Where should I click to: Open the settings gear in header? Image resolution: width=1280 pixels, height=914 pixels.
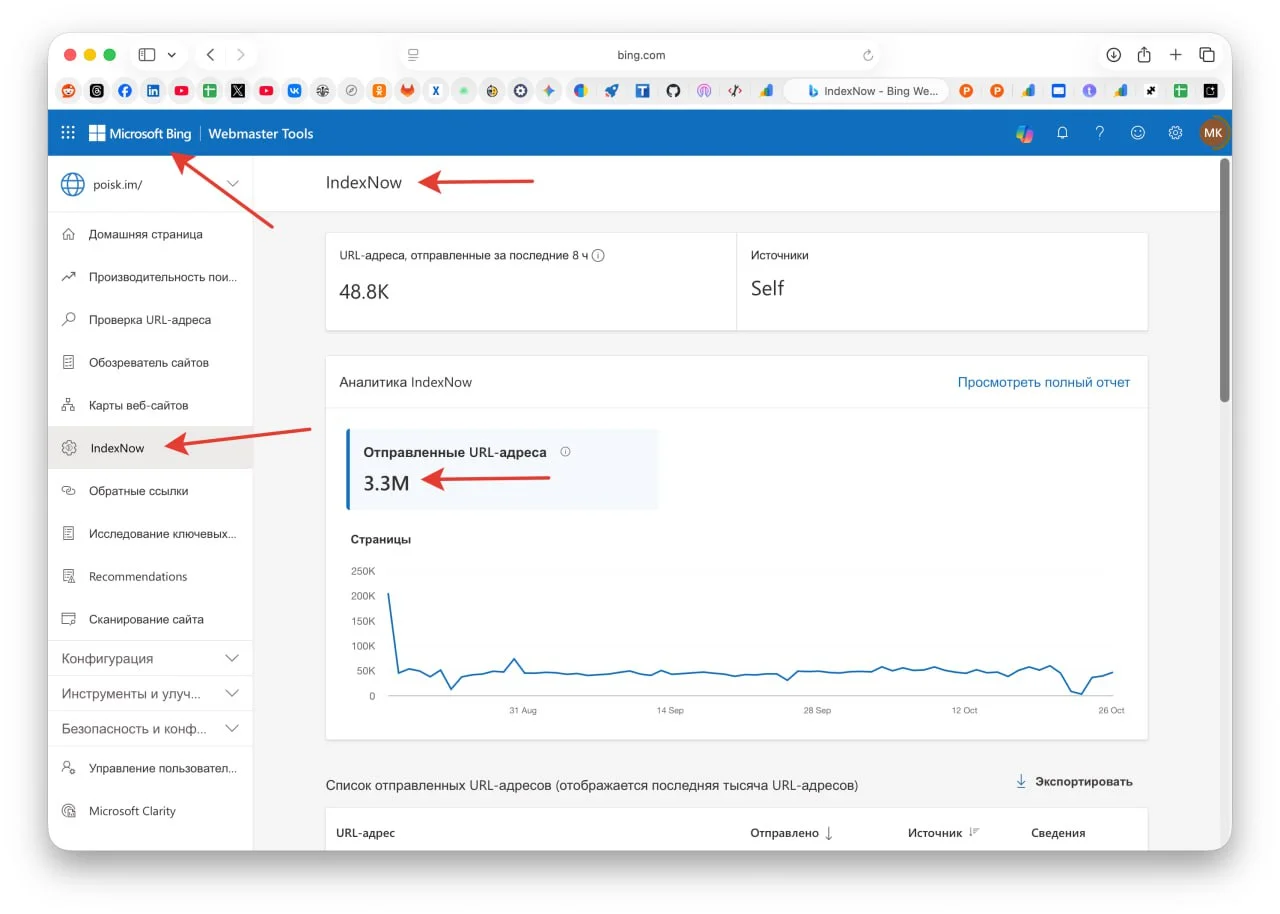[1176, 133]
